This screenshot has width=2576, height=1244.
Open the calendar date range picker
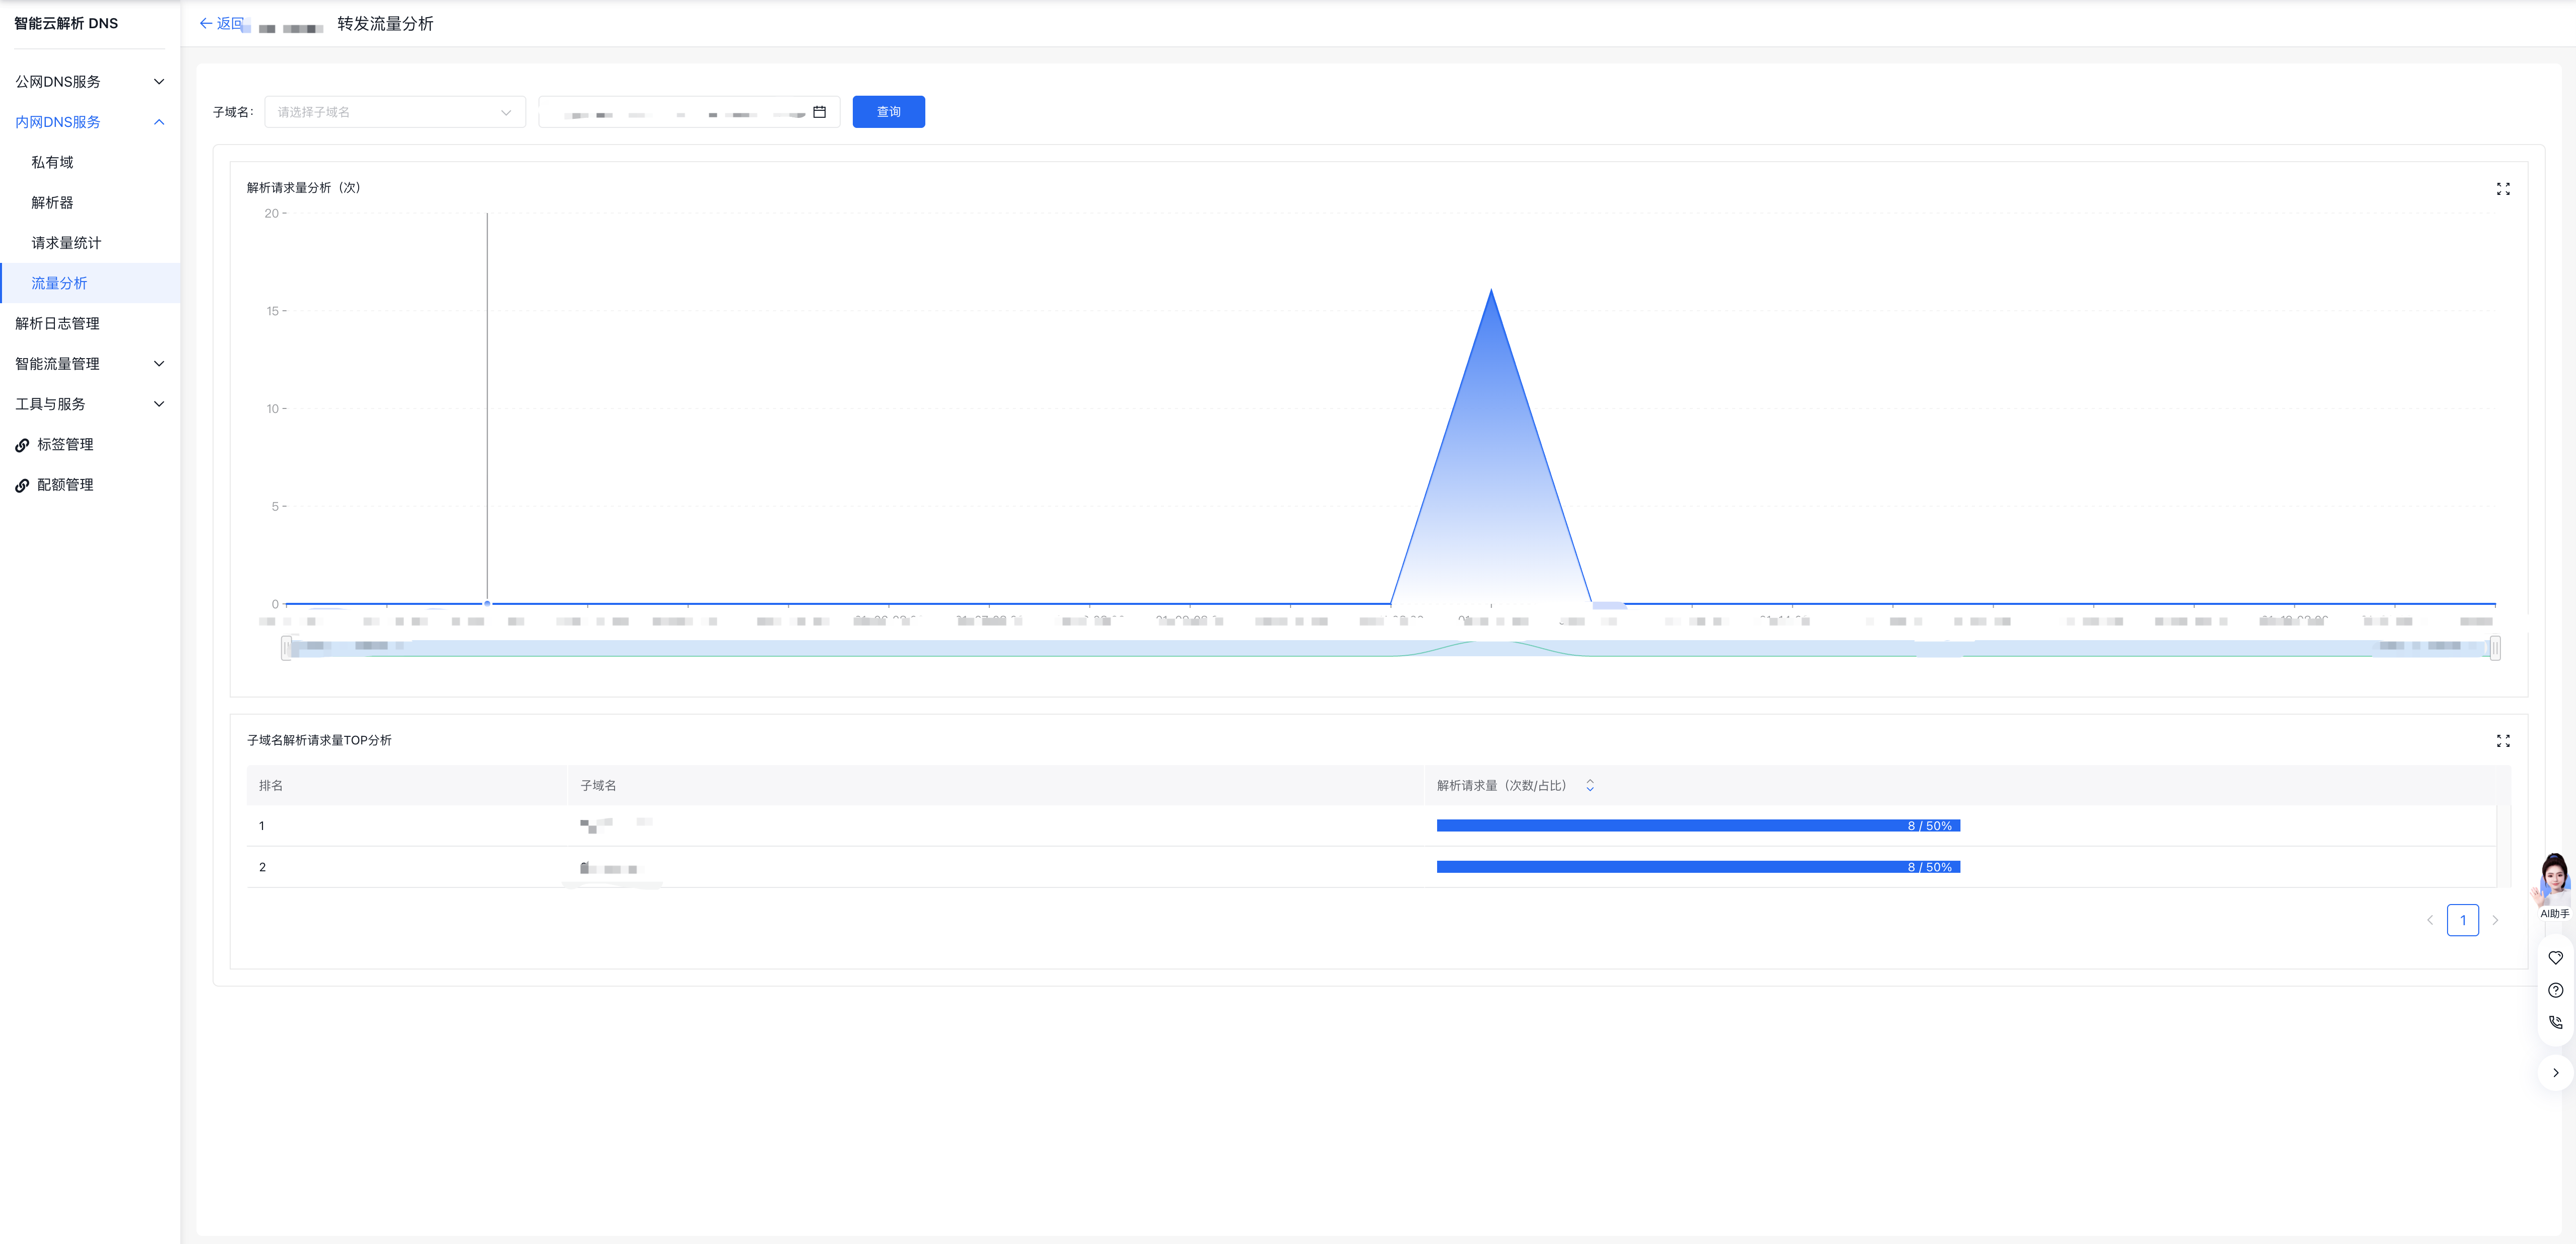click(x=819, y=112)
